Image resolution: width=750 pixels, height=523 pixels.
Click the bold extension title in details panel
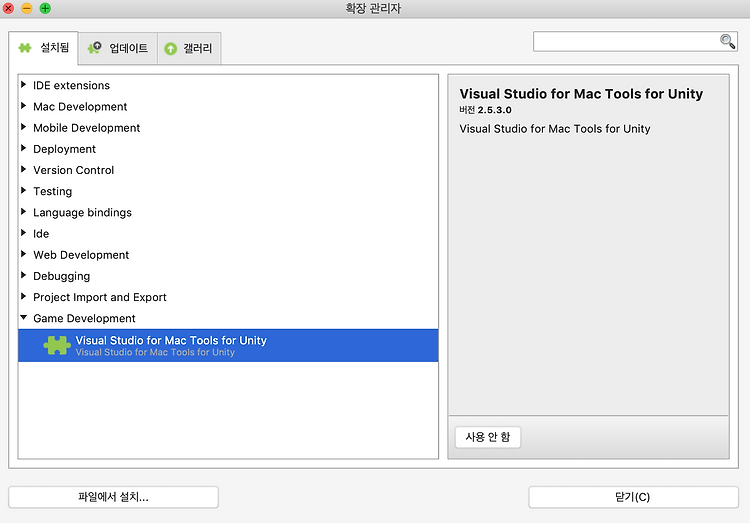click(x=581, y=94)
